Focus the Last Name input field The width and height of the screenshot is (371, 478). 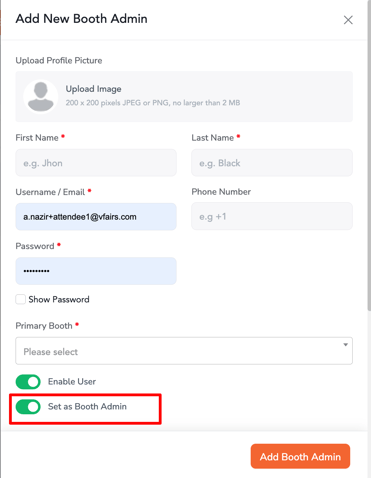(272, 163)
